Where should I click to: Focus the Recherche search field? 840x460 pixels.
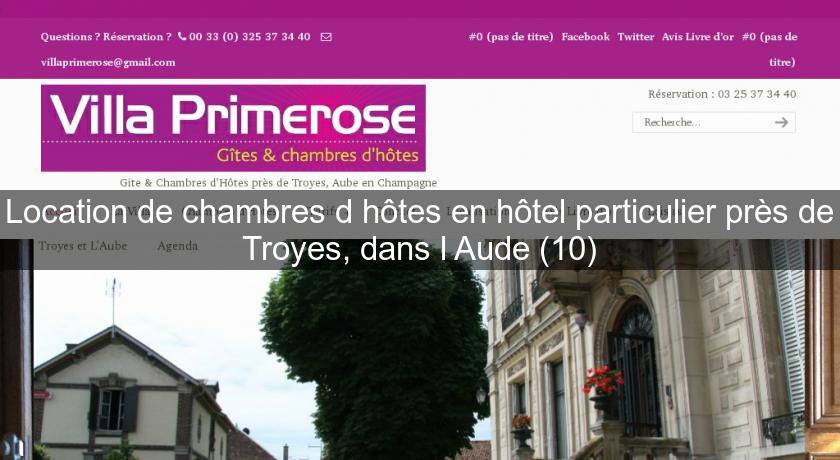(703, 122)
